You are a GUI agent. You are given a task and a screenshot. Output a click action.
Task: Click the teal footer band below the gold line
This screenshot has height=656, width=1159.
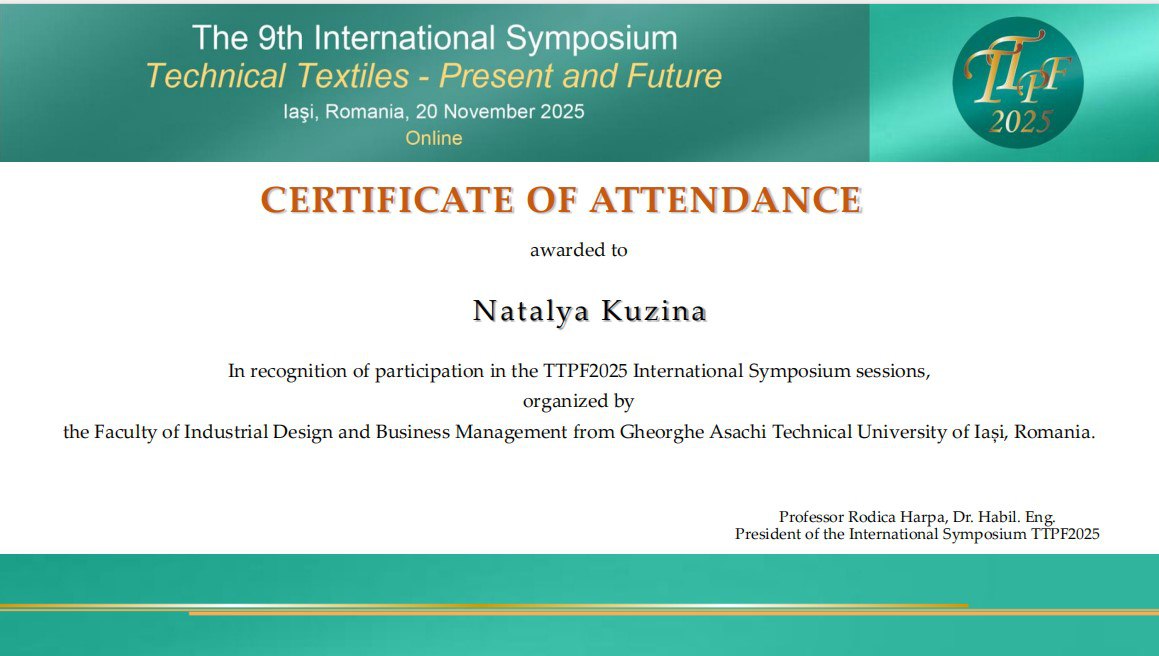pyautogui.click(x=580, y=636)
